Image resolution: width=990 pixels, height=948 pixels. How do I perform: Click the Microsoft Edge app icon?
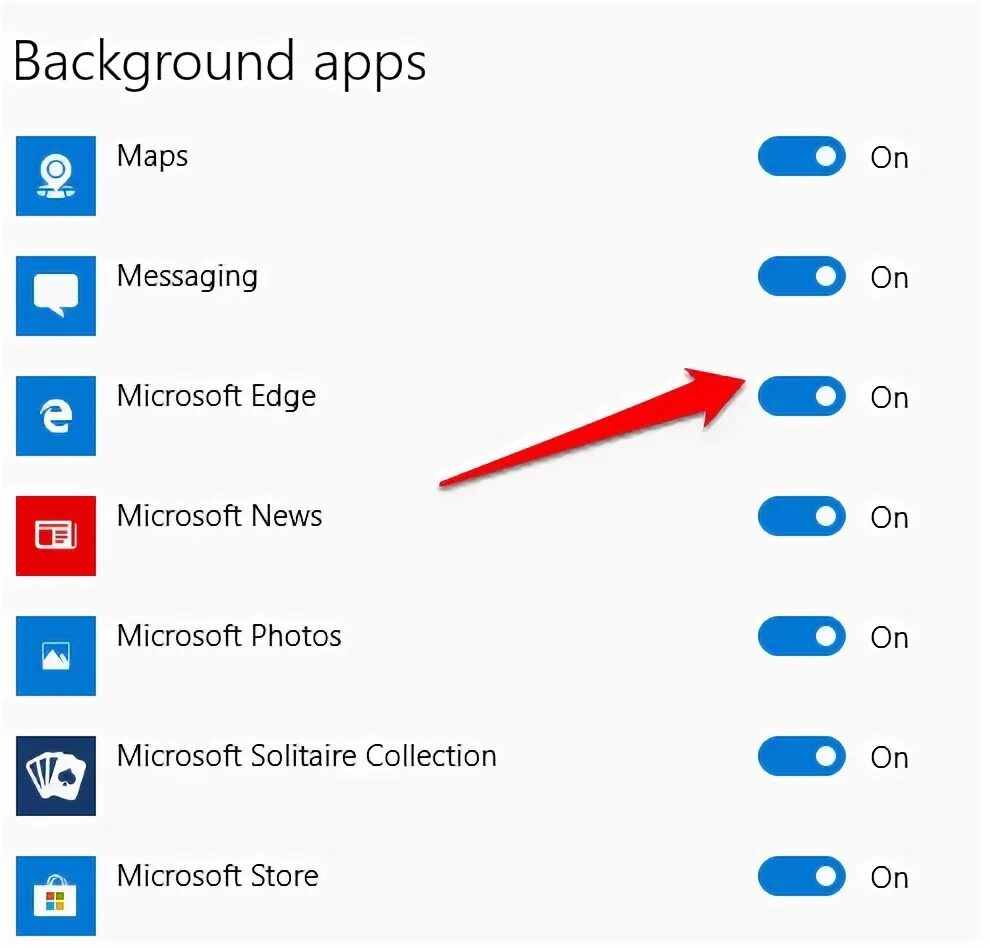coord(56,416)
